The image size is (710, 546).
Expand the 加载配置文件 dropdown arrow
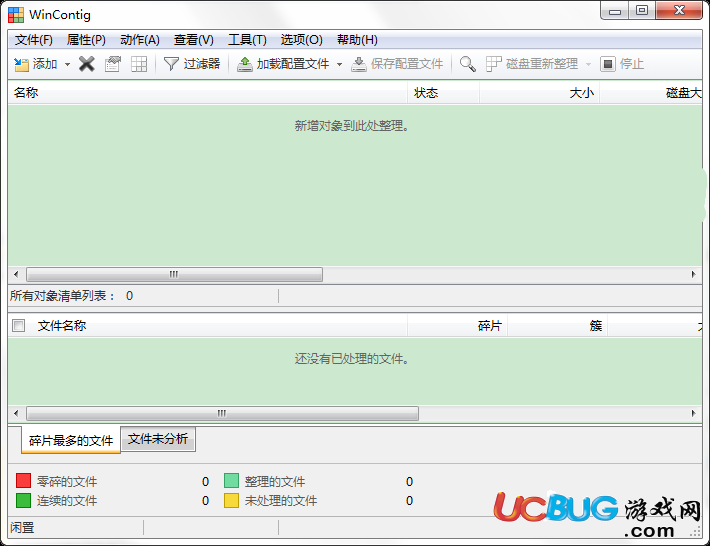[x=340, y=64]
